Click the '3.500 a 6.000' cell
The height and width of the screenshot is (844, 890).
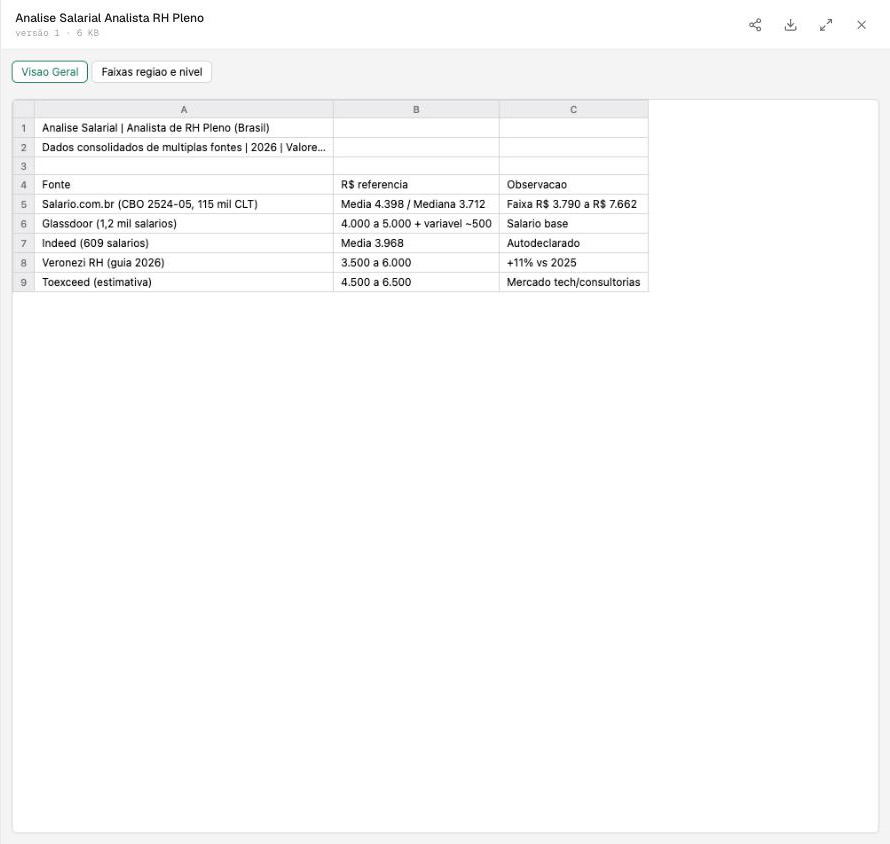pos(416,263)
